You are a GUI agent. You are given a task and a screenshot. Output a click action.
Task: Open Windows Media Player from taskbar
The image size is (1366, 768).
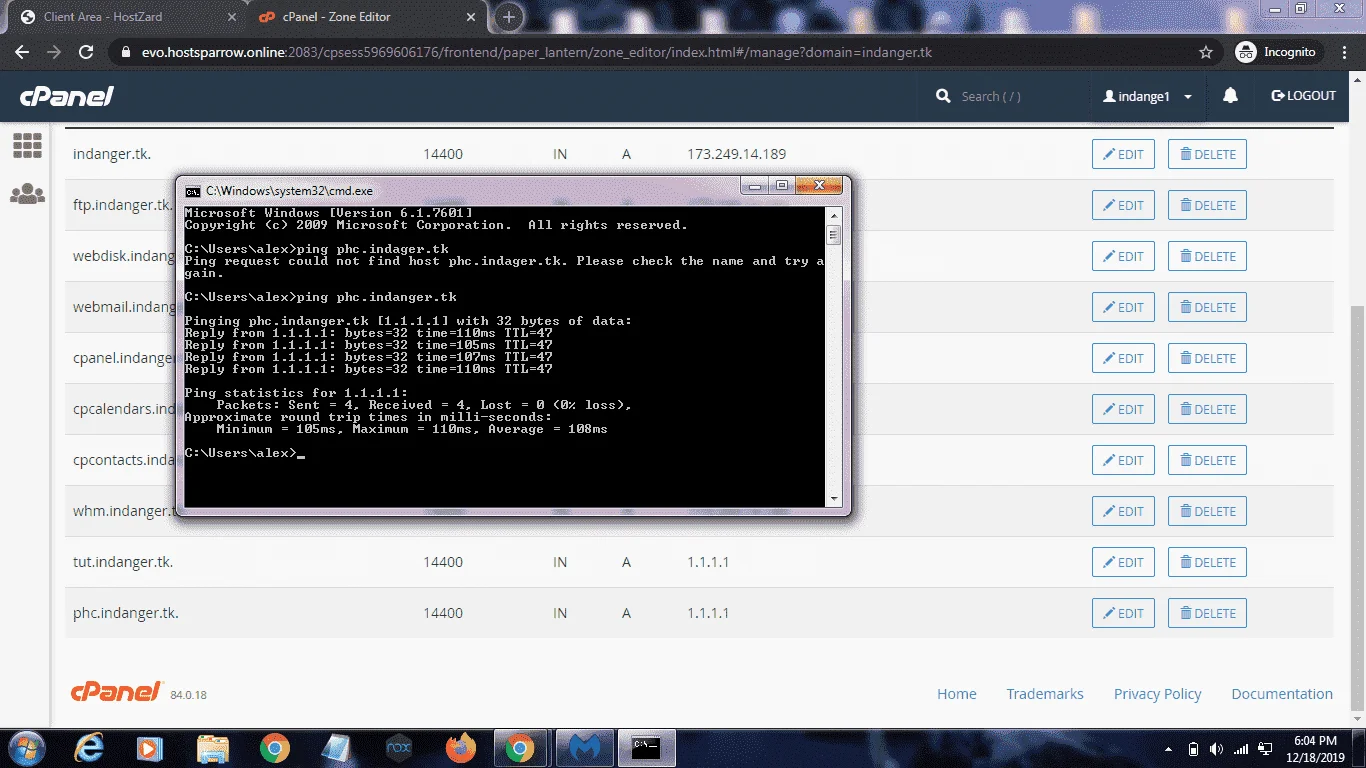pyautogui.click(x=149, y=748)
